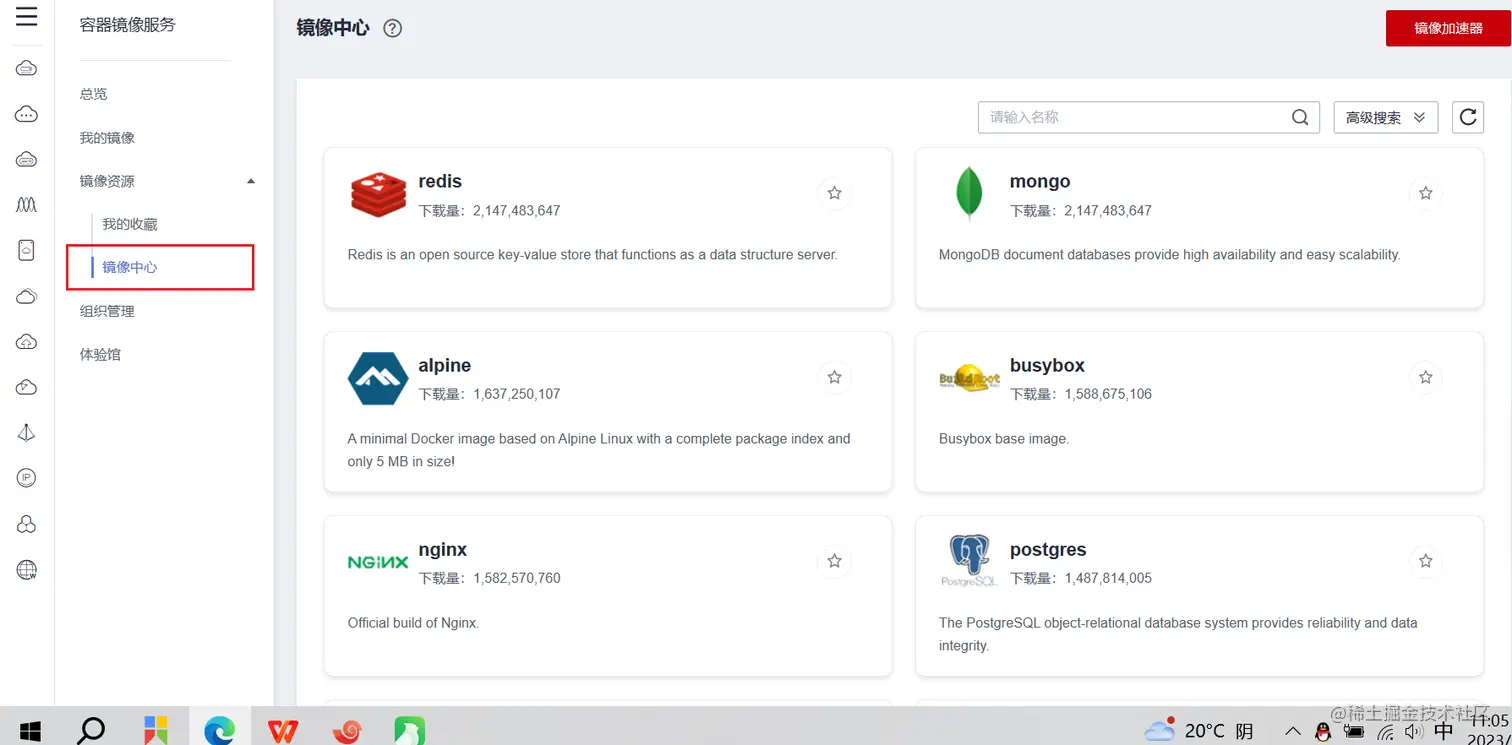Click the globe icon in the service rail
Screen dimensions: 1512x745
coord(27,570)
